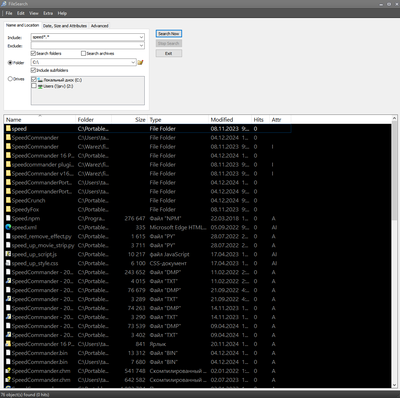Open the Exclude pattern dropdown
This screenshot has width=400, height=398.
141,46
